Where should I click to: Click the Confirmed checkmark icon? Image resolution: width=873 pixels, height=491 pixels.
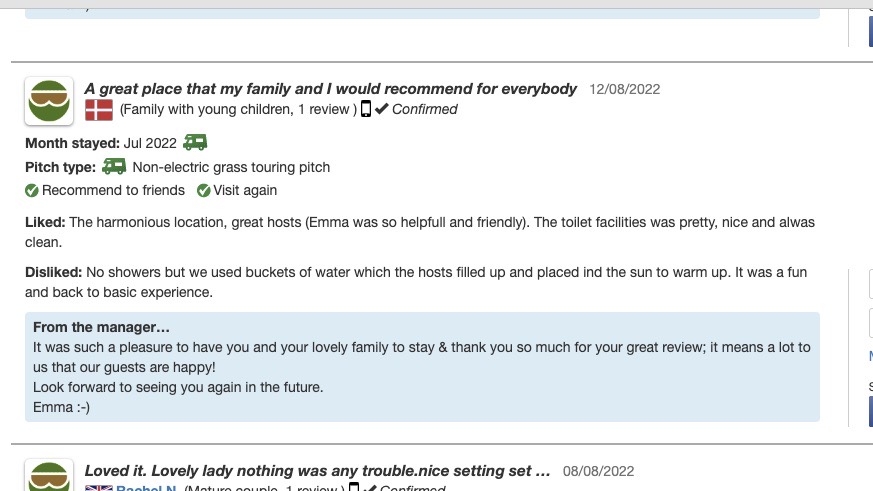tap(381, 109)
